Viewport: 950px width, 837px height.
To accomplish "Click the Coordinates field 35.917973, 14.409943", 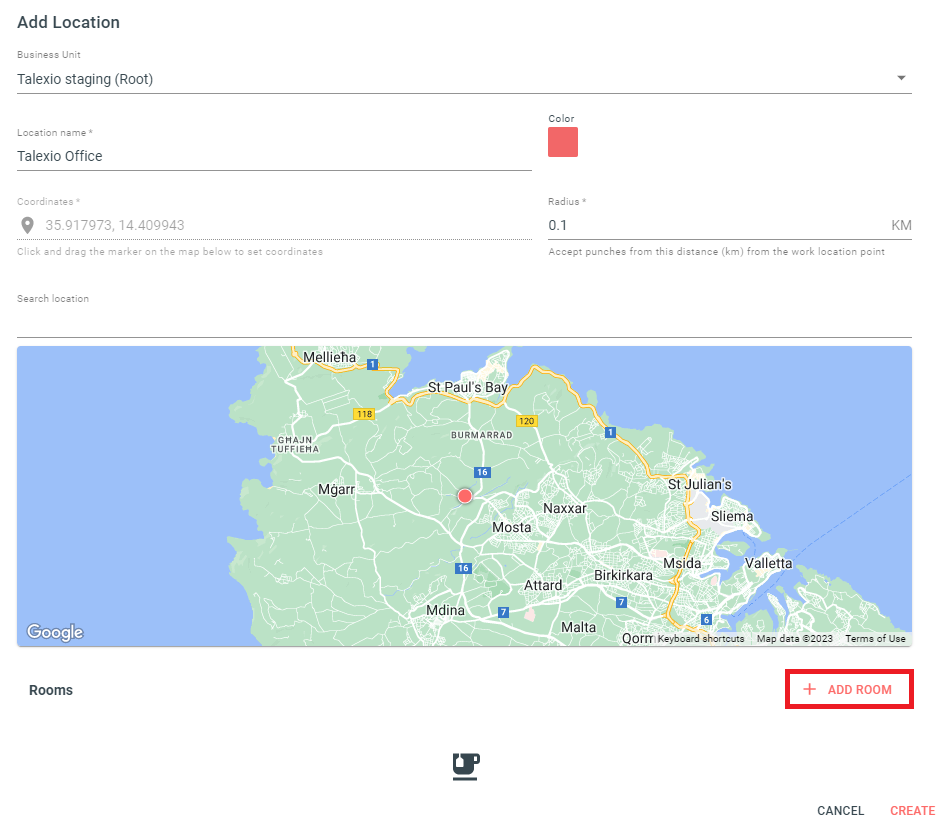I will [x=274, y=225].
